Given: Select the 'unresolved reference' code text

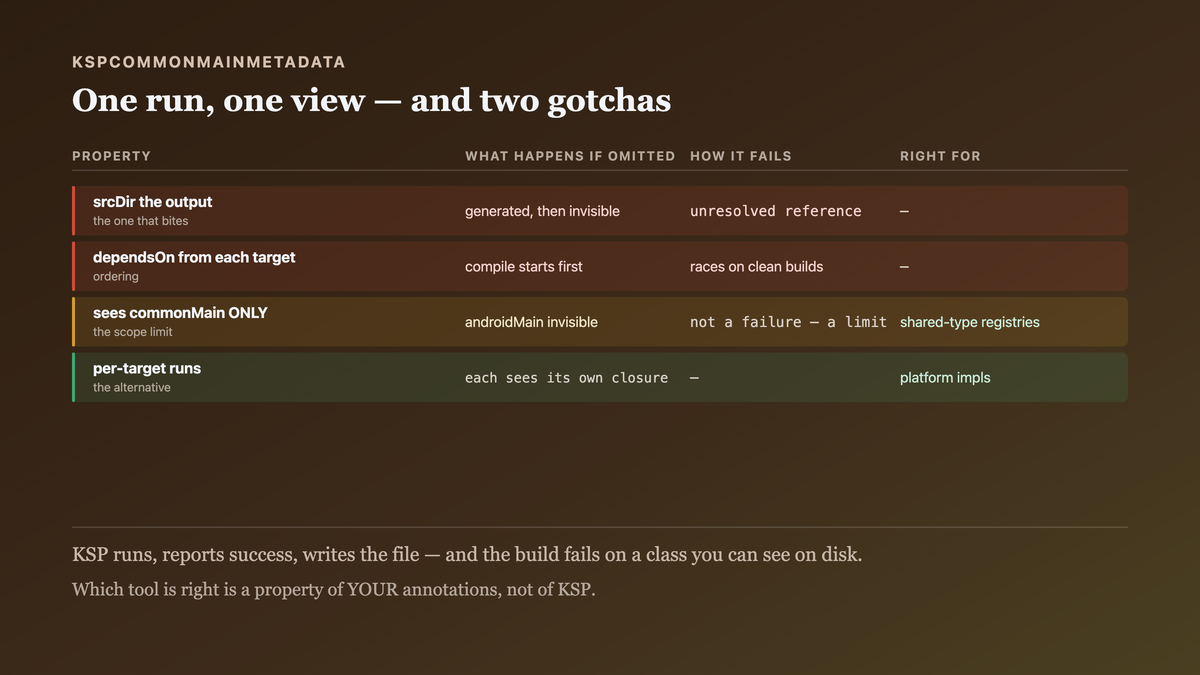Looking at the screenshot, I should 776,211.
